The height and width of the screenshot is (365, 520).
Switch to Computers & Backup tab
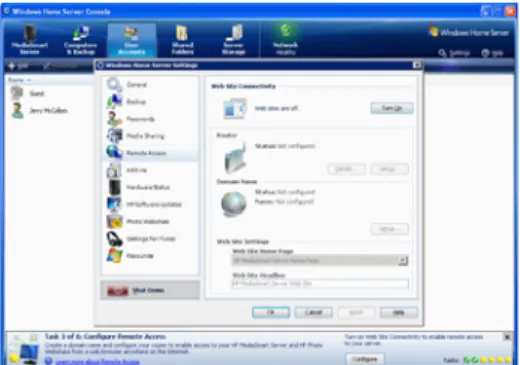pyautogui.click(x=80, y=40)
